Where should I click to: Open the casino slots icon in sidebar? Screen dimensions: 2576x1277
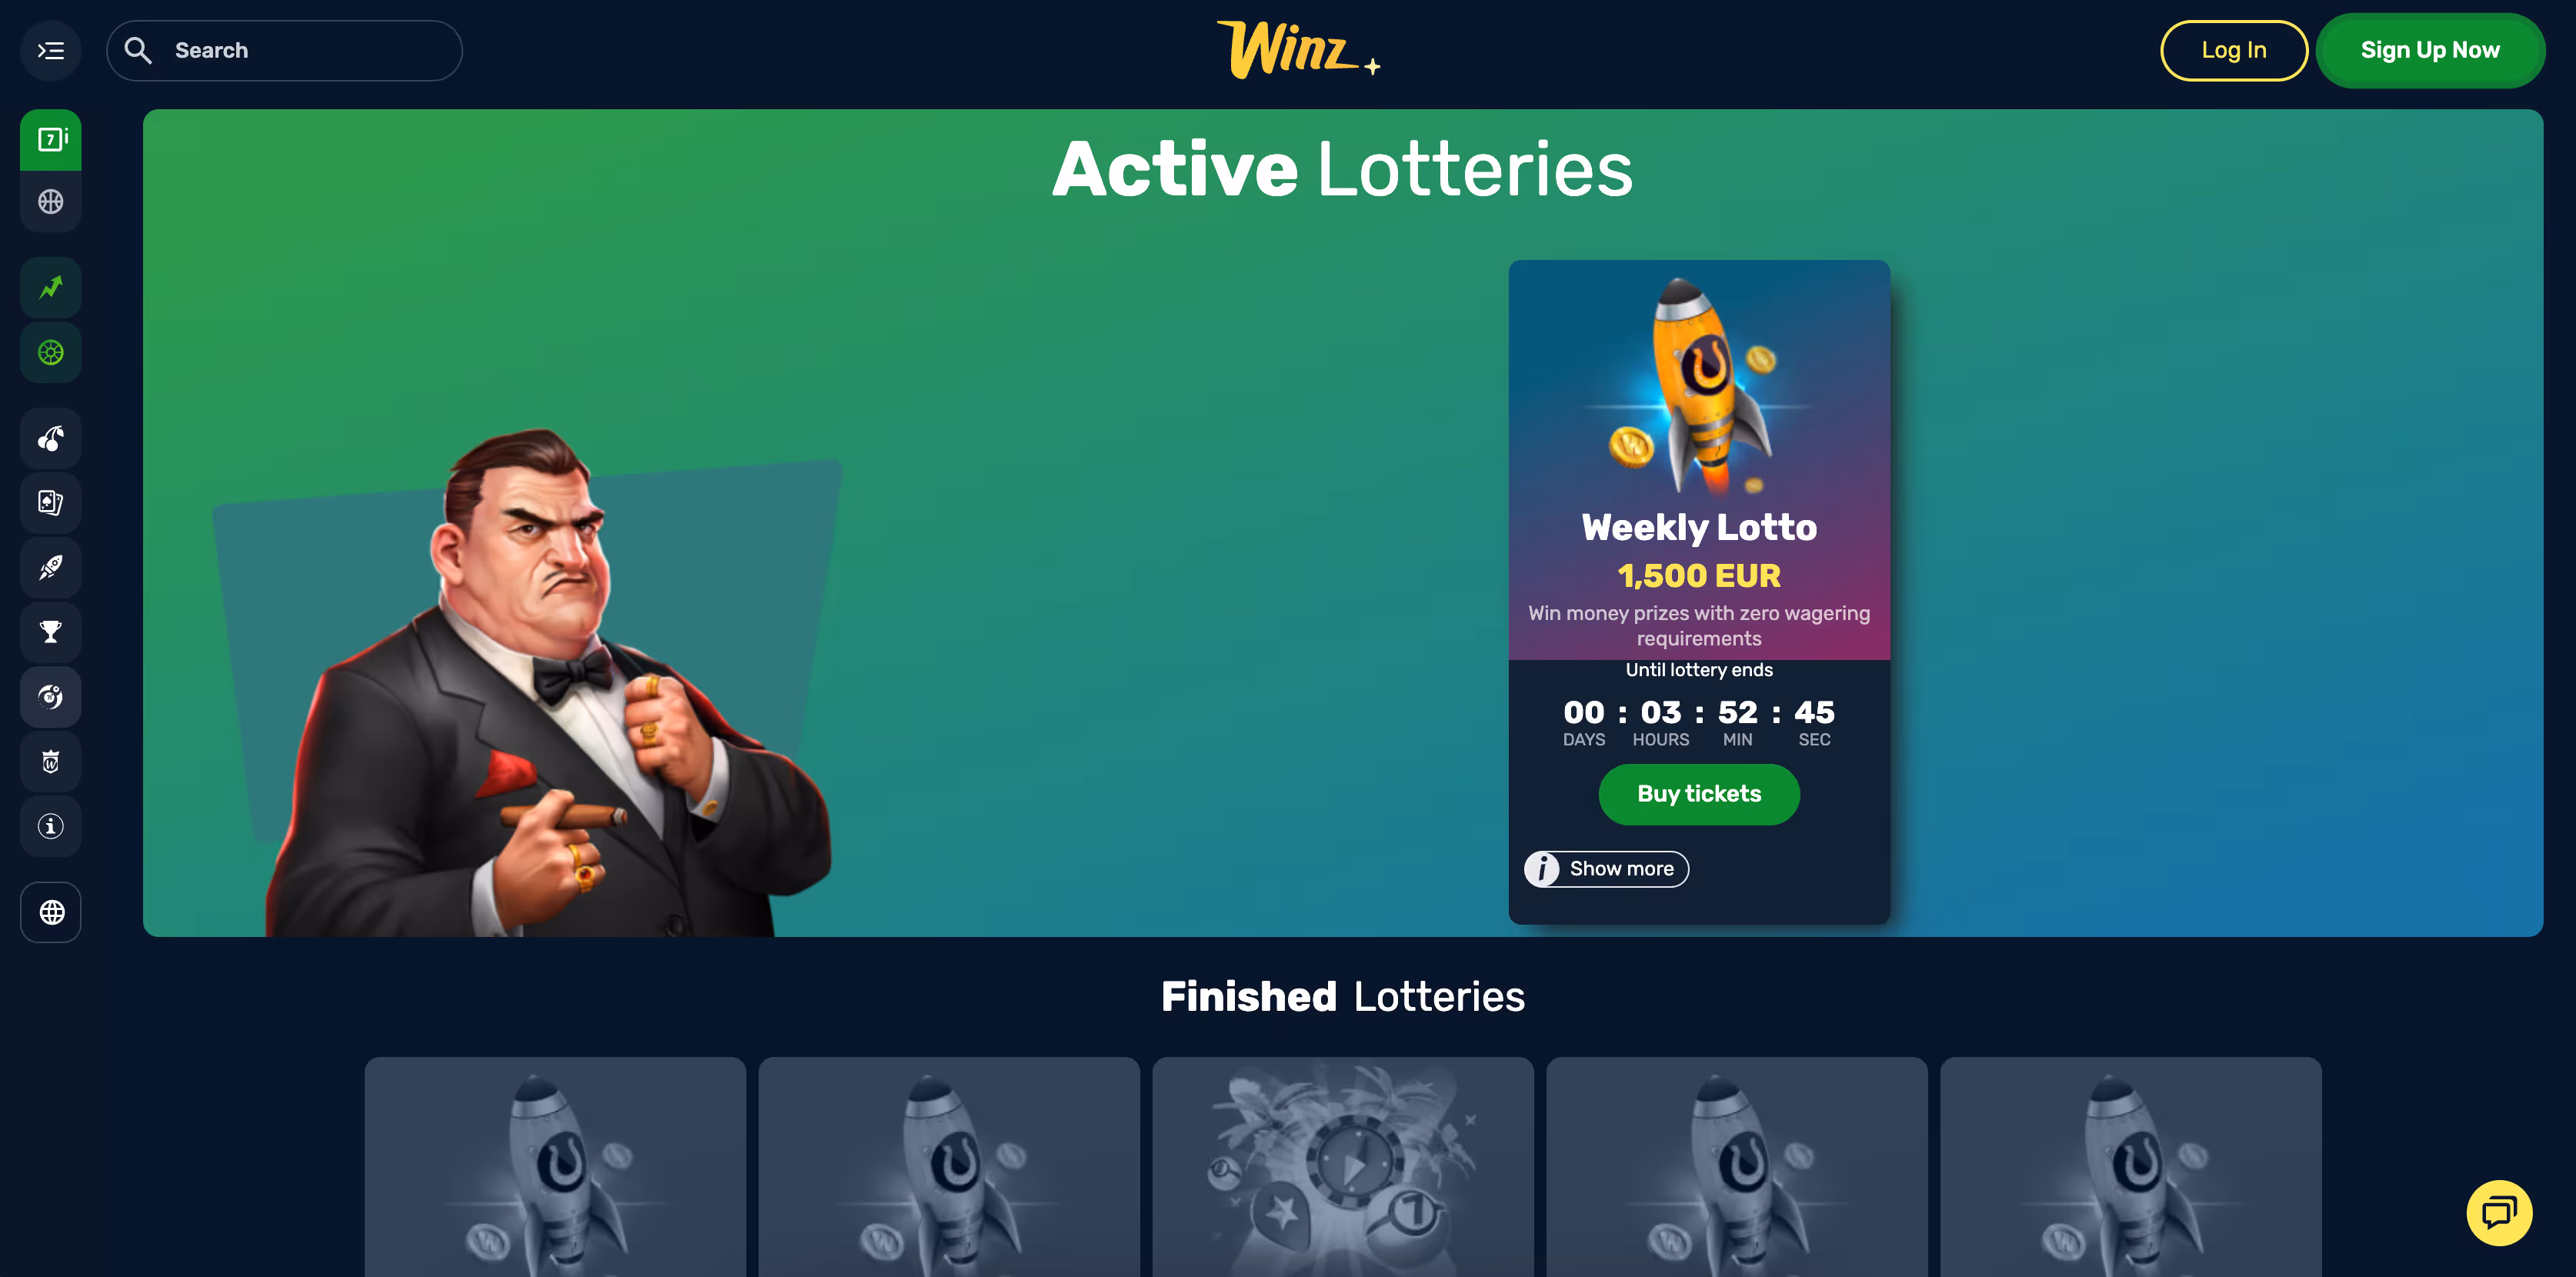51,139
